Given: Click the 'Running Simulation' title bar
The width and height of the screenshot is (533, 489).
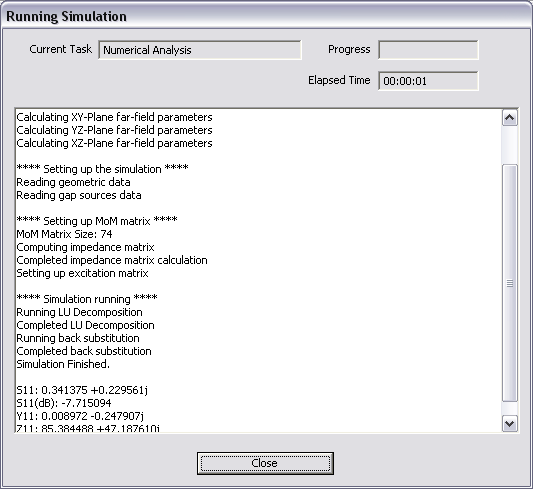Looking at the screenshot, I should pos(266,16).
